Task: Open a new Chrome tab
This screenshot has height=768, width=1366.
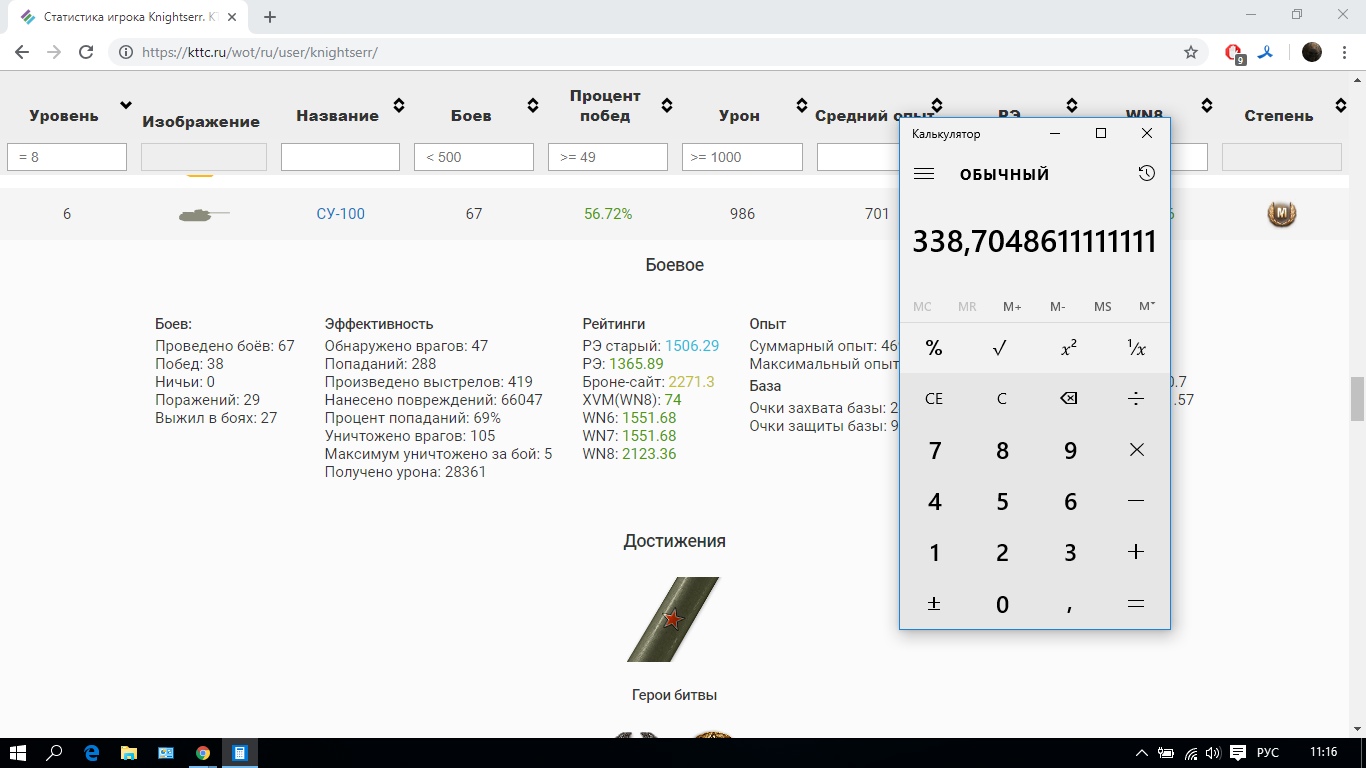Action: [270, 17]
